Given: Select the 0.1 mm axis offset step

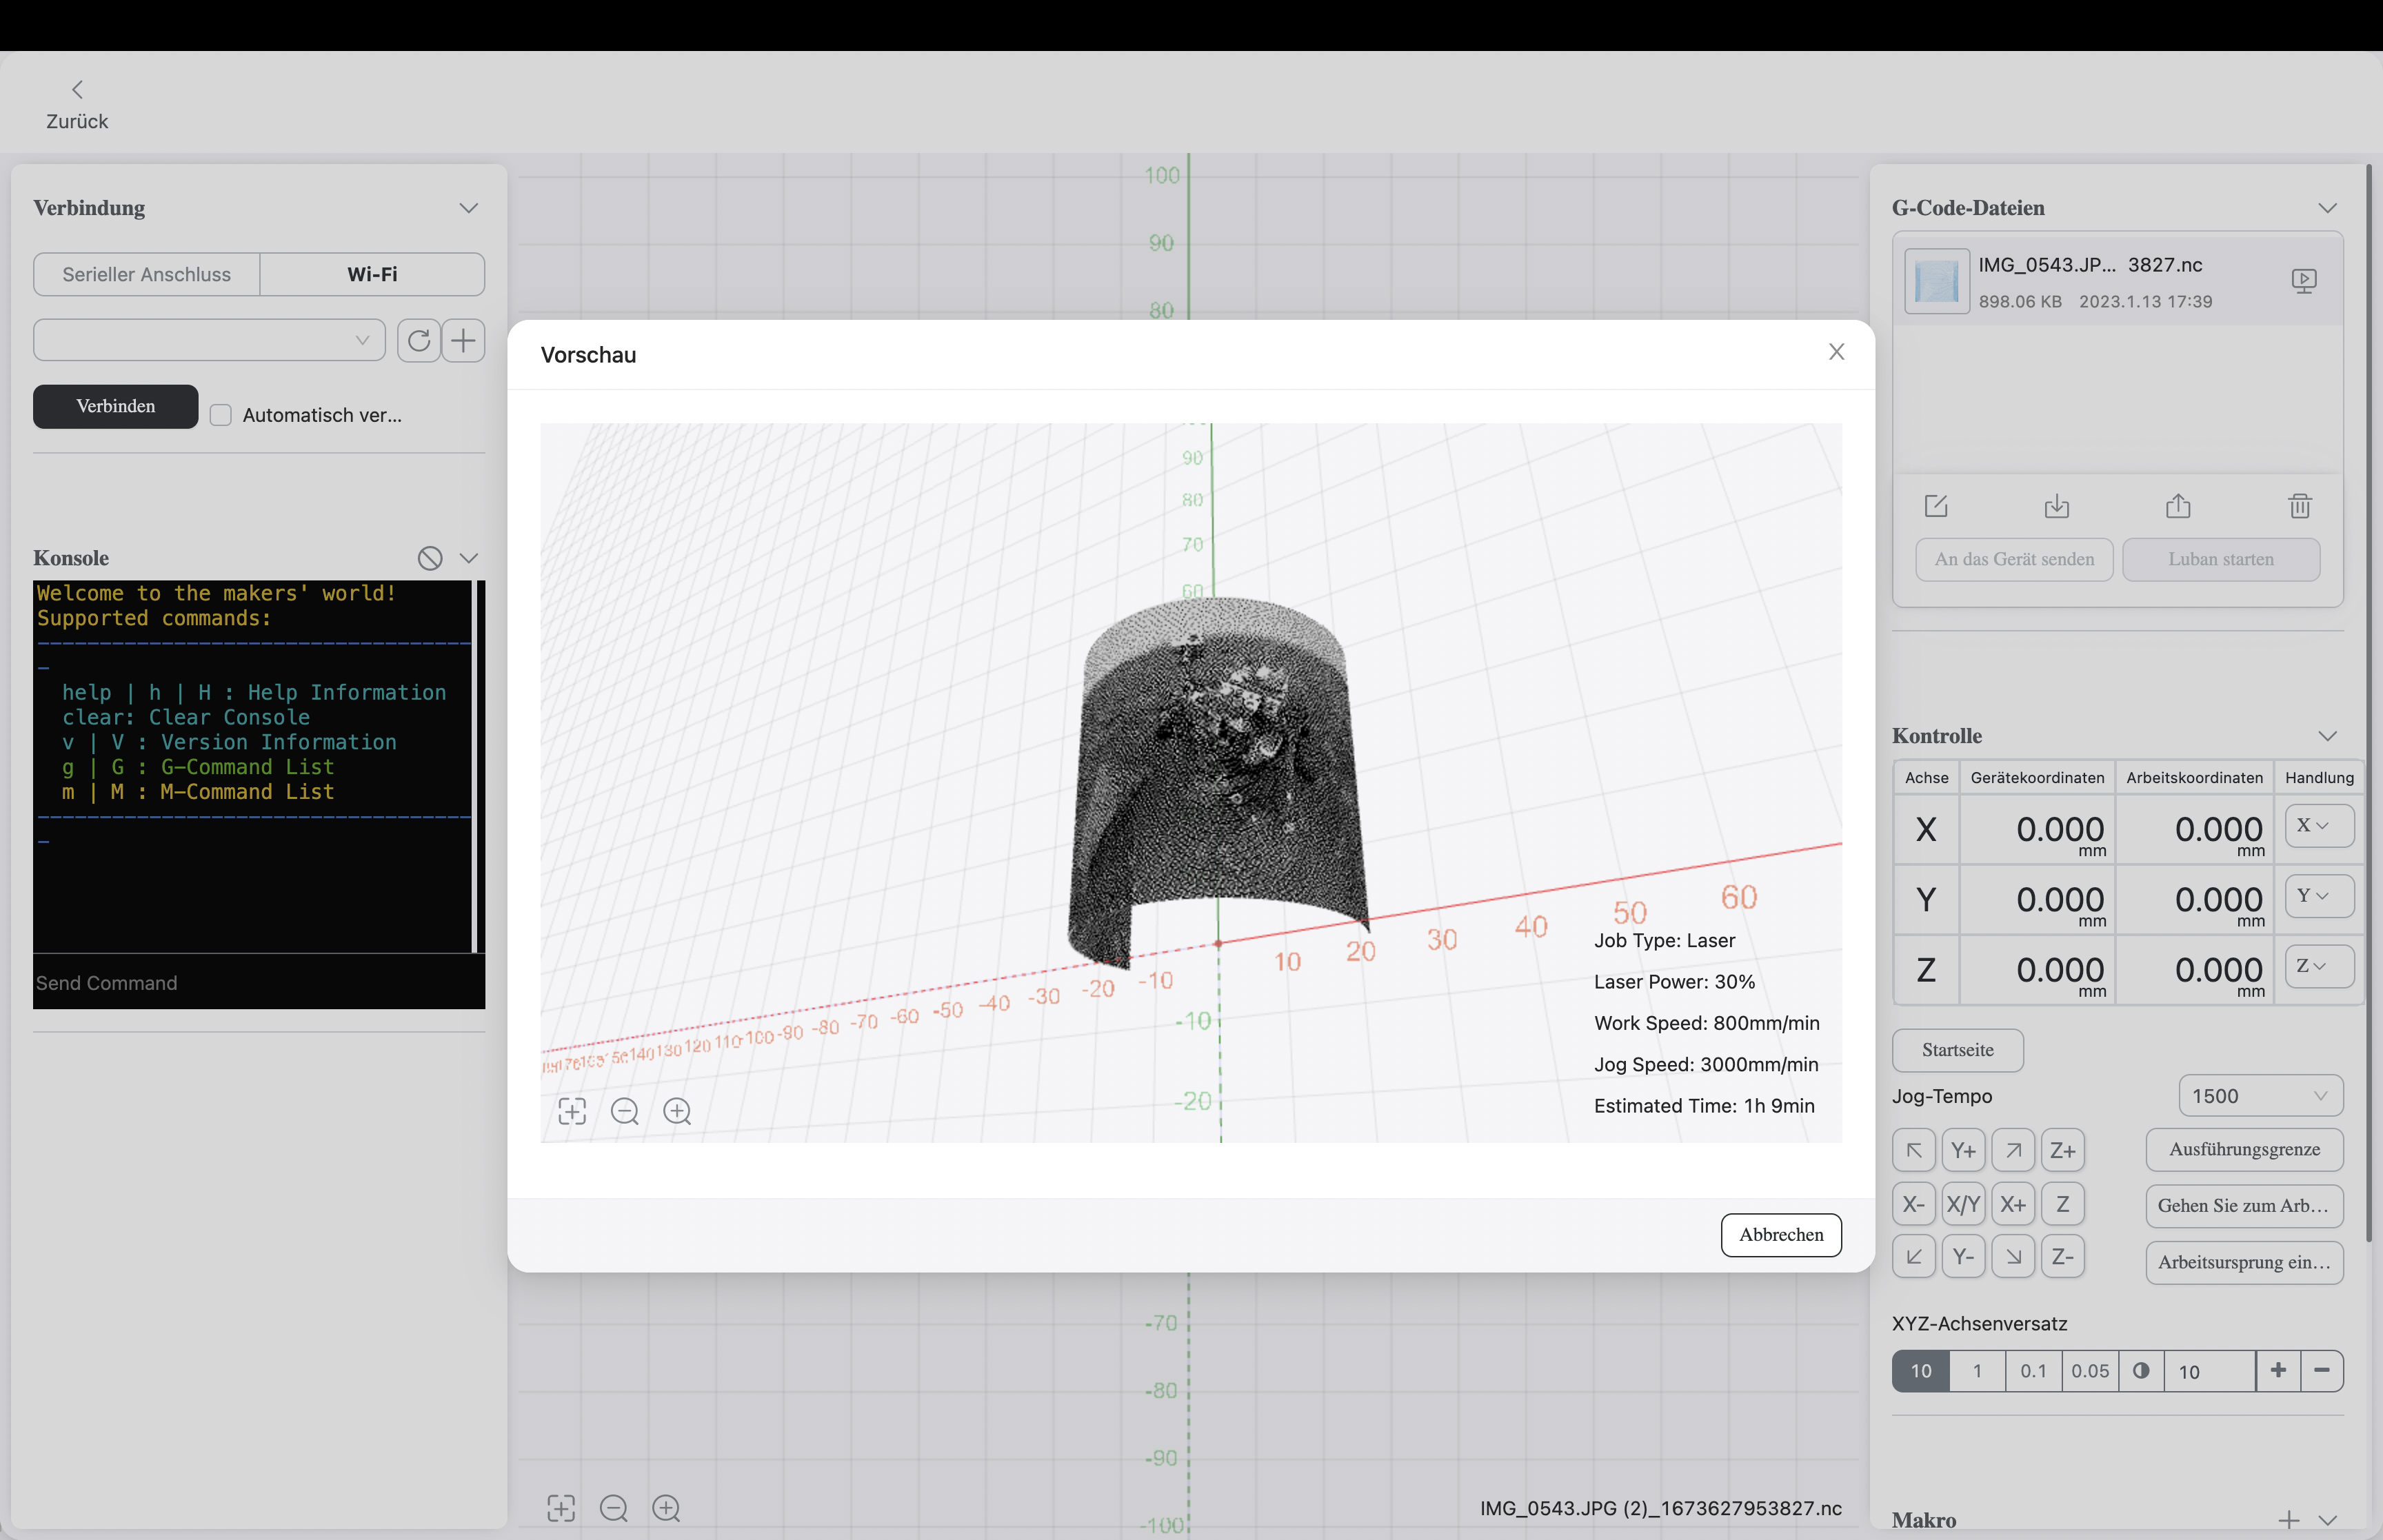Looking at the screenshot, I should pos(2033,1371).
